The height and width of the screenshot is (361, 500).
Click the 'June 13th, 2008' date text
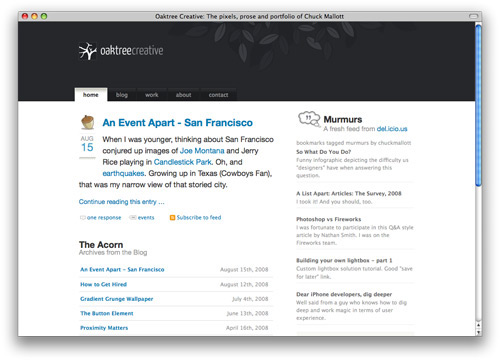click(x=247, y=313)
